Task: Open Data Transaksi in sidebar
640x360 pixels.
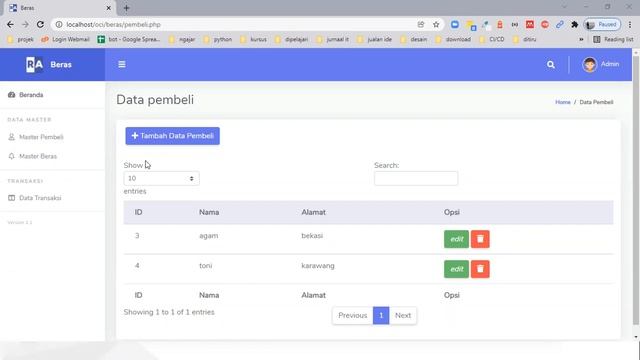Action: point(35,198)
